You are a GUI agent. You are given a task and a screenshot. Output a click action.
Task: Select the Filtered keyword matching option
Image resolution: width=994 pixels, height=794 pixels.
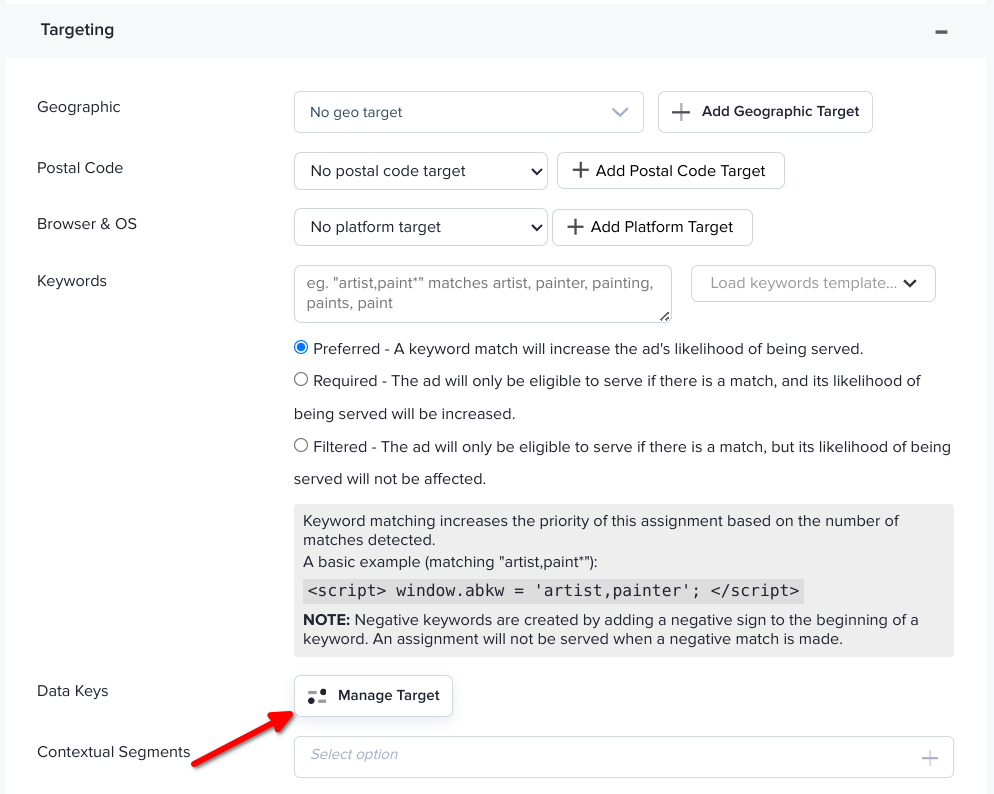301,445
